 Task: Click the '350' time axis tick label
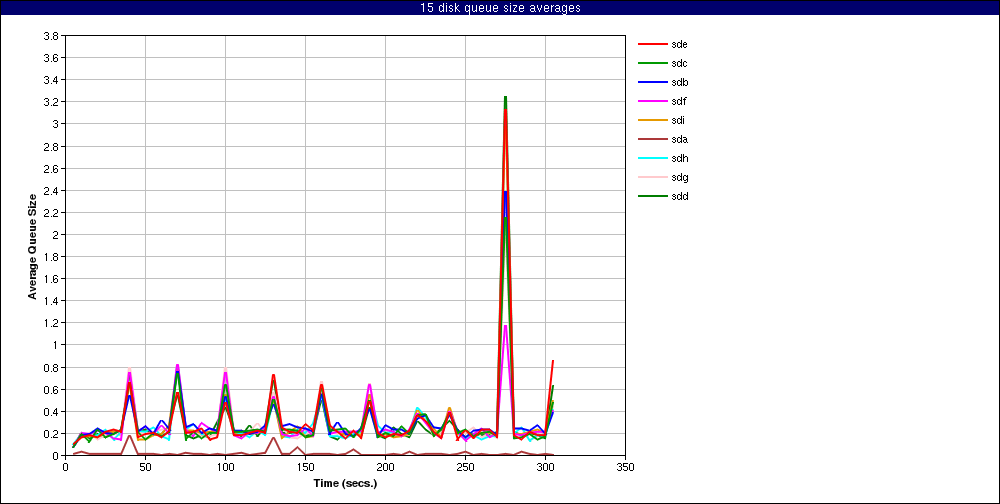point(626,468)
